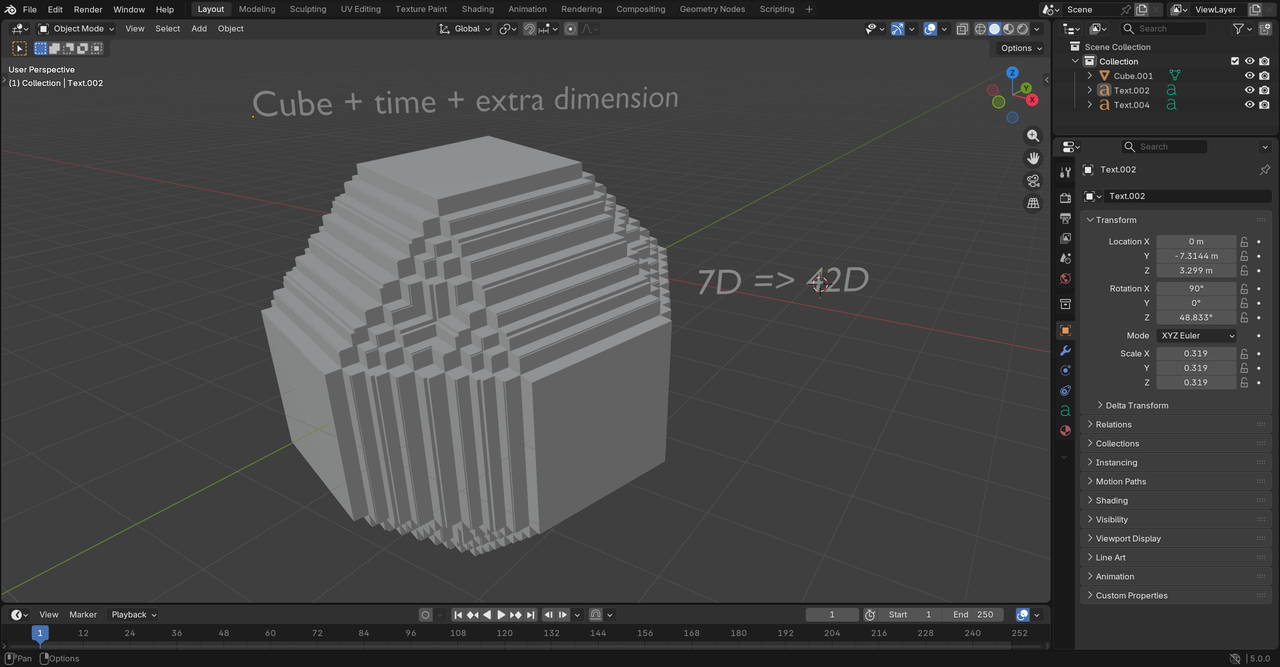Switch to wireframe viewport shading
Viewport: 1280px width, 667px height.
(x=980, y=29)
